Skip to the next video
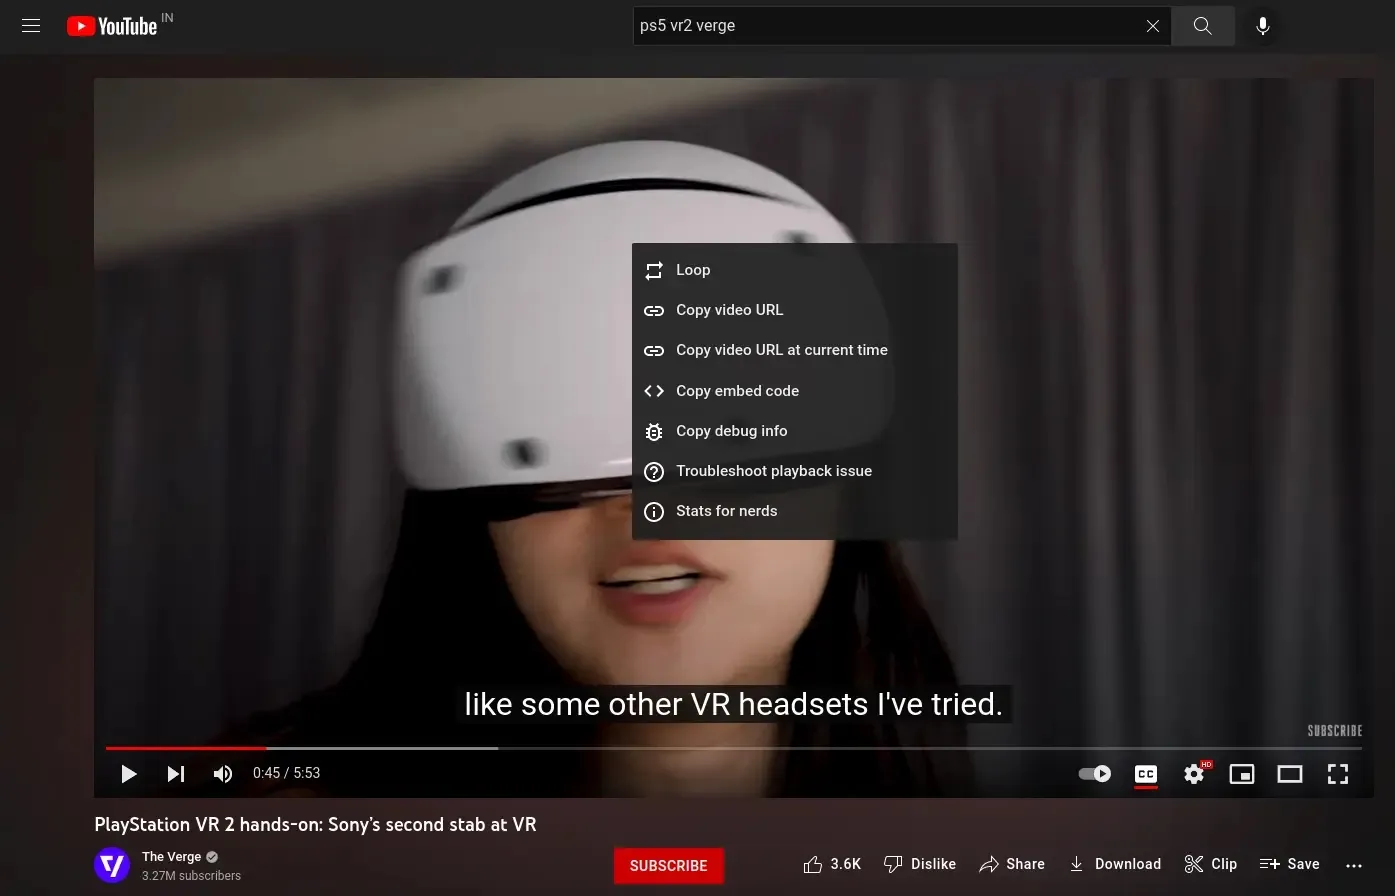 click(176, 773)
